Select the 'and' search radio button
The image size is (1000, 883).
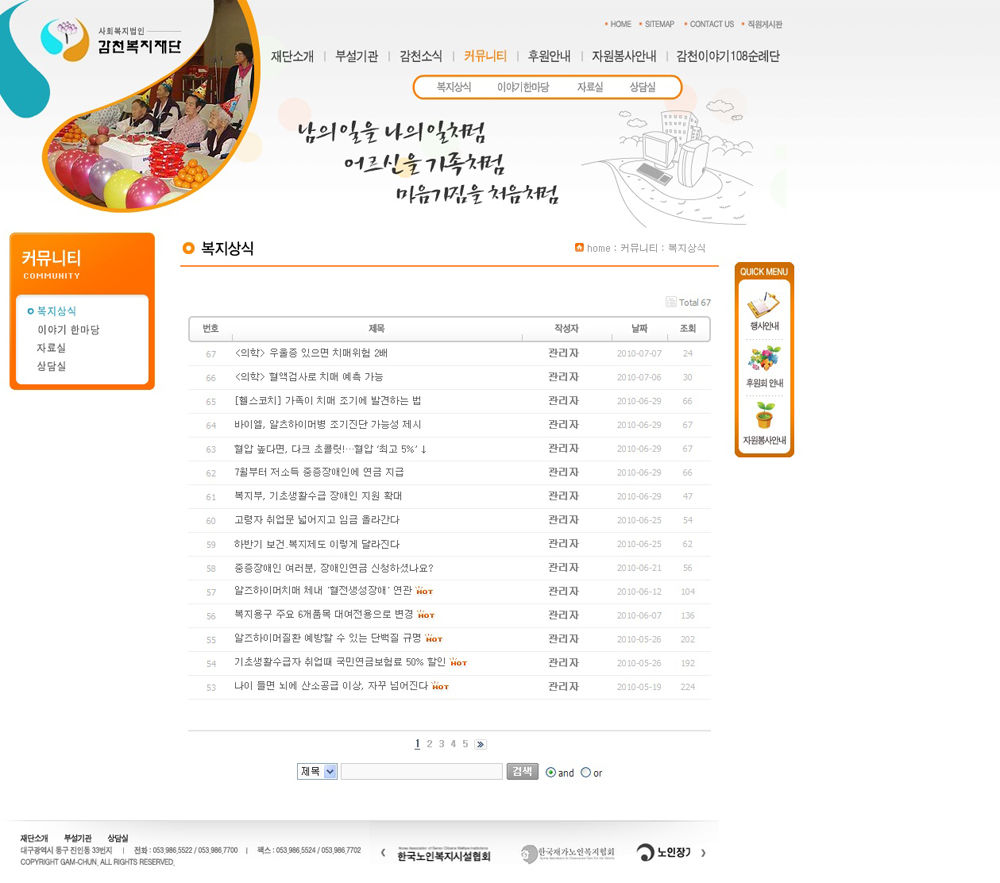click(551, 772)
